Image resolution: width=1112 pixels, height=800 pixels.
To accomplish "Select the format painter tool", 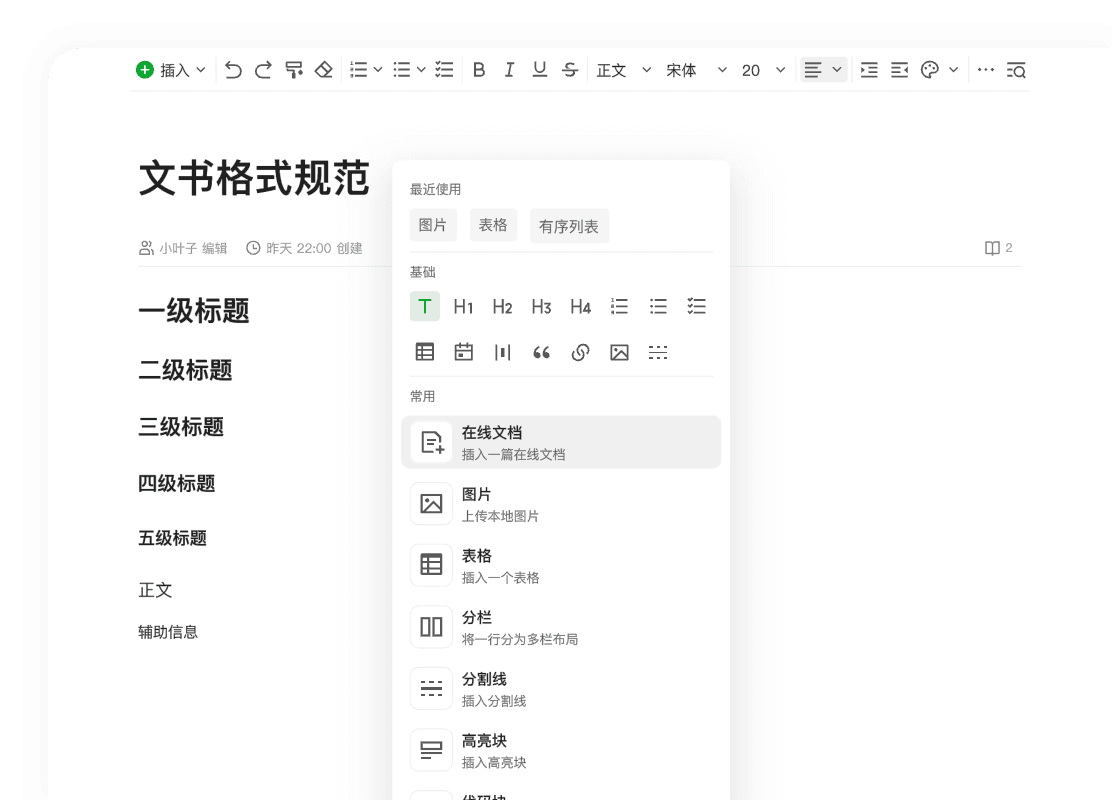I will 294,70.
